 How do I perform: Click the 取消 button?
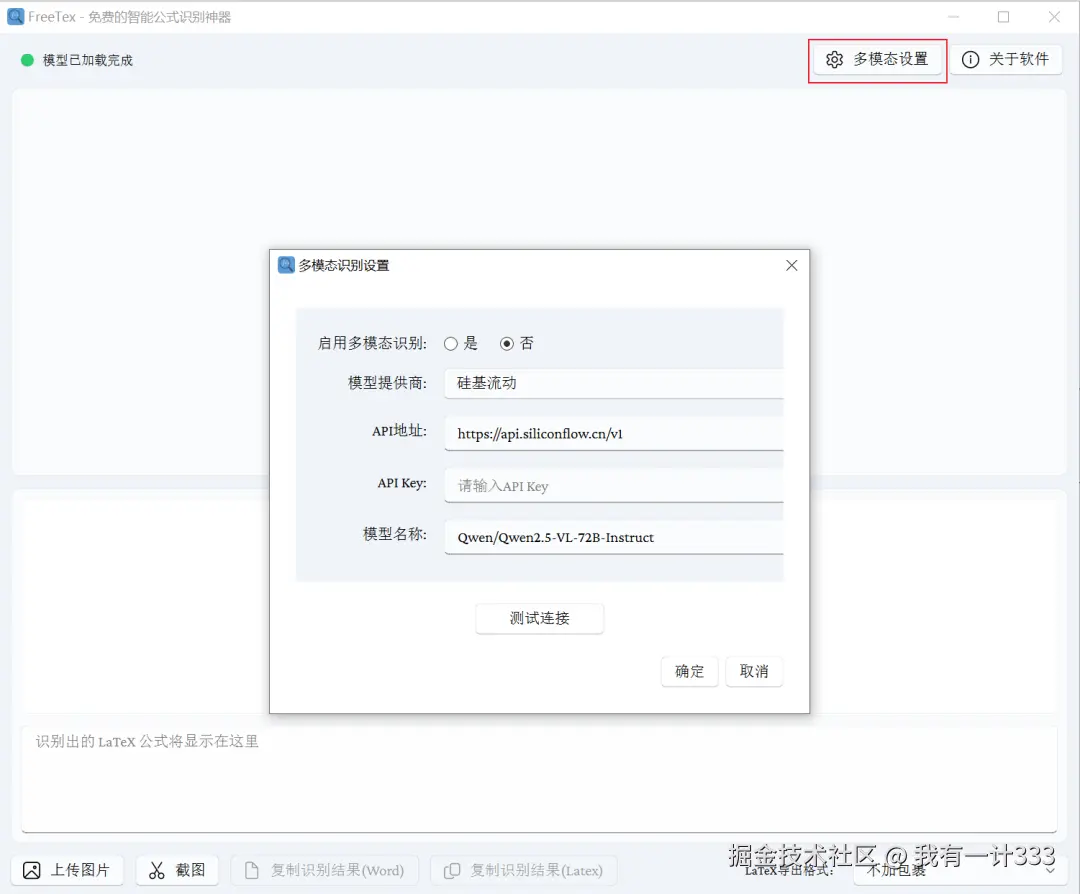(x=754, y=671)
